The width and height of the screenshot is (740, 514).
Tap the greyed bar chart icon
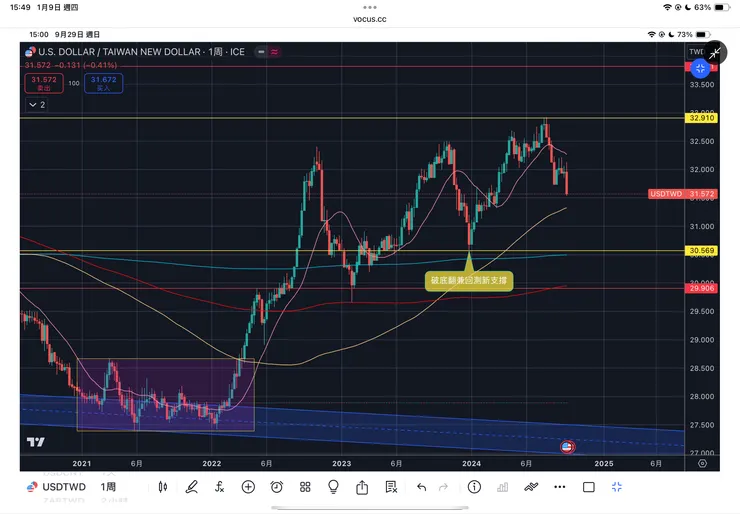point(502,487)
